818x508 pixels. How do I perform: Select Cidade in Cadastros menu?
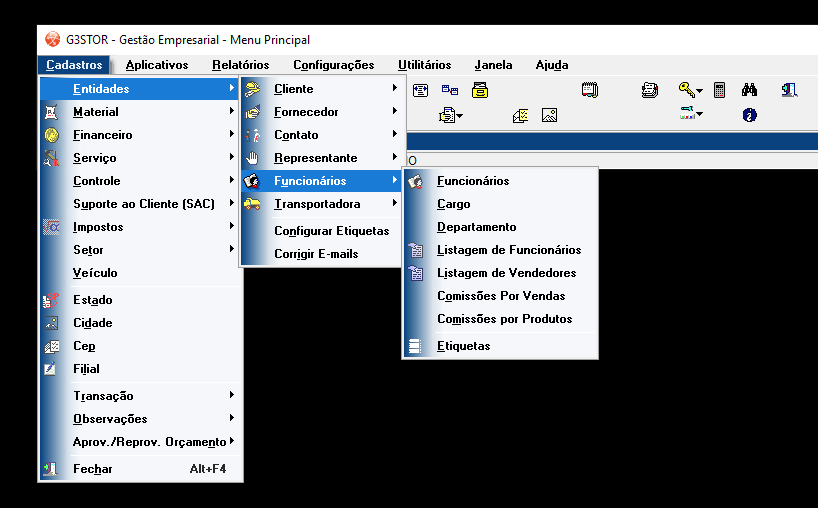pyautogui.click(x=93, y=323)
